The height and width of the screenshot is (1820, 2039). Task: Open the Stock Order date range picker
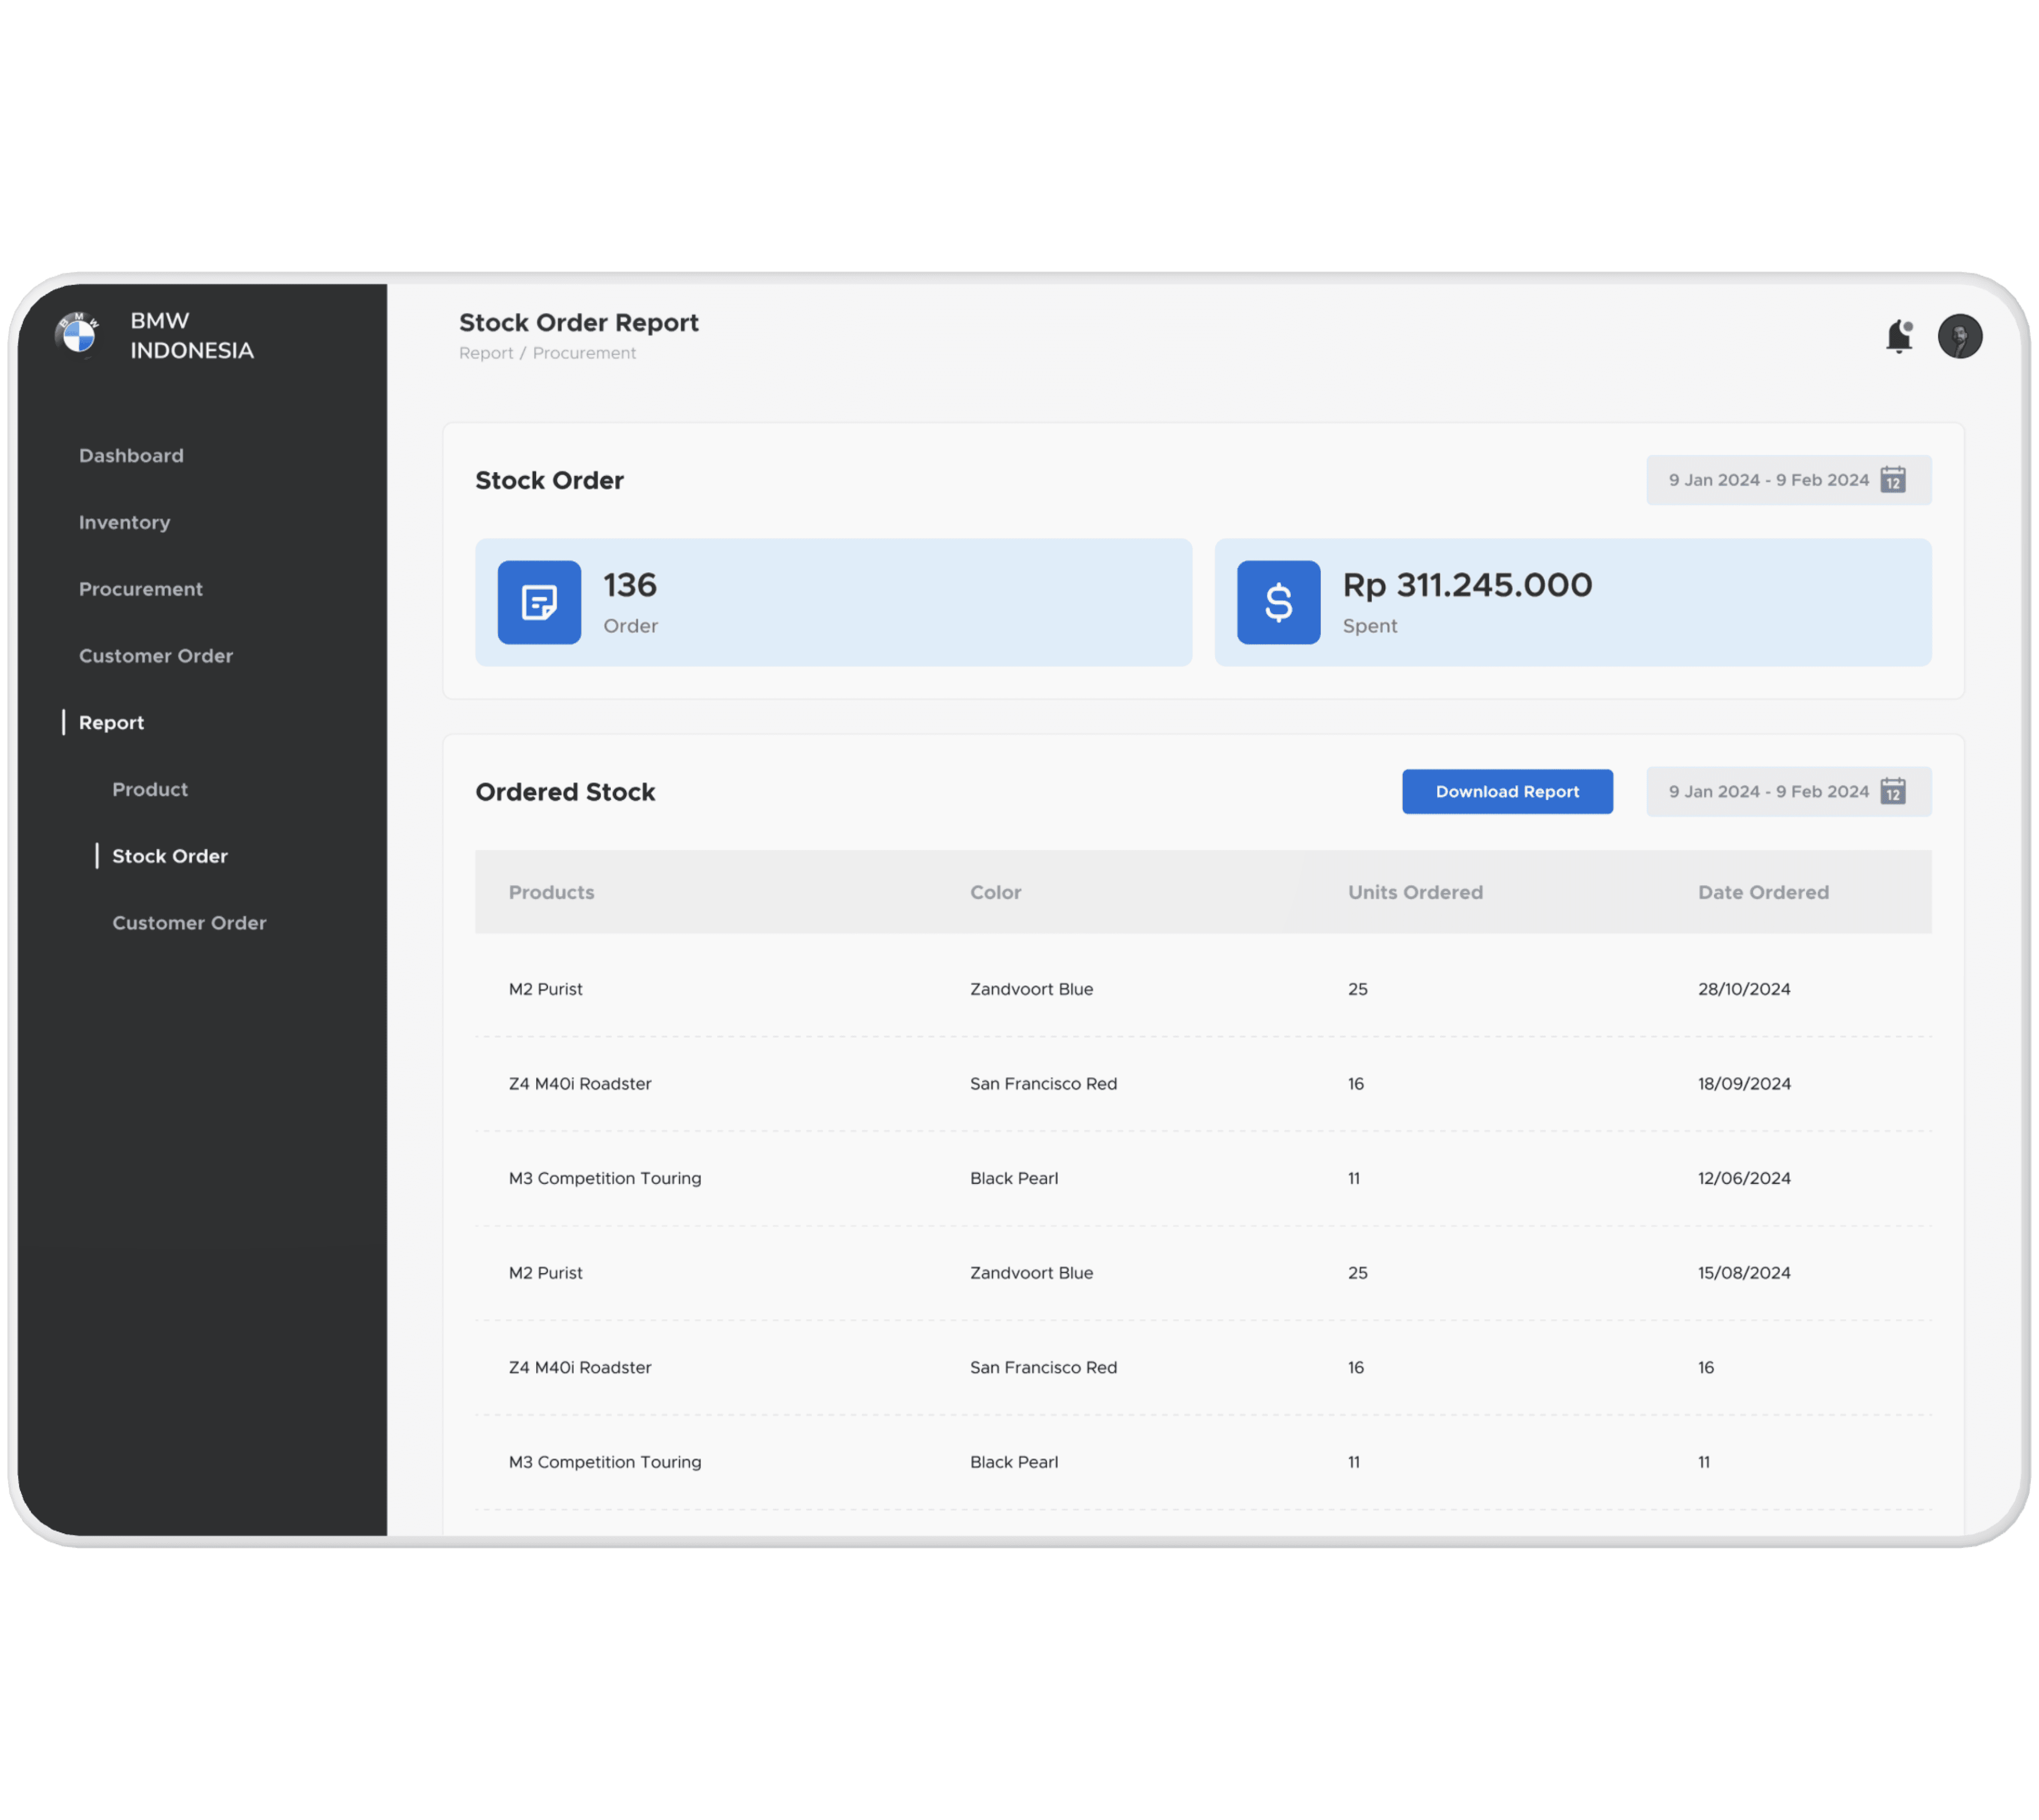pyautogui.click(x=1789, y=480)
